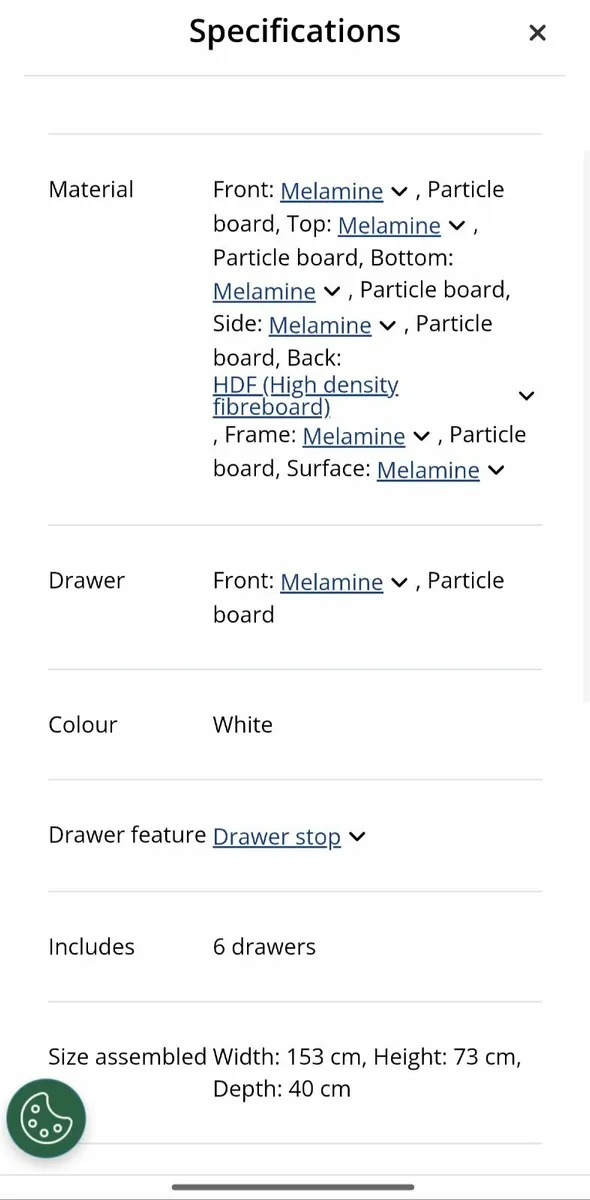Expand the chevron beside Top Melamine

pyautogui.click(x=457, y=225)
